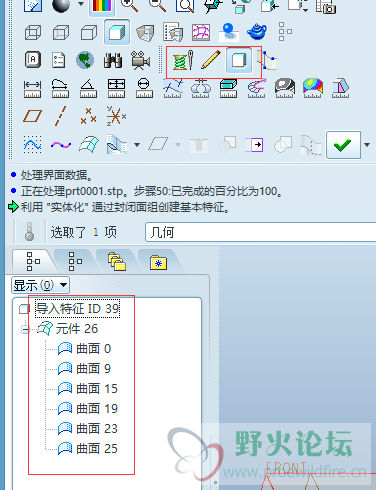Click the datum plane tool
Viewport: 376px width, 490px height.
coord(32,116)
